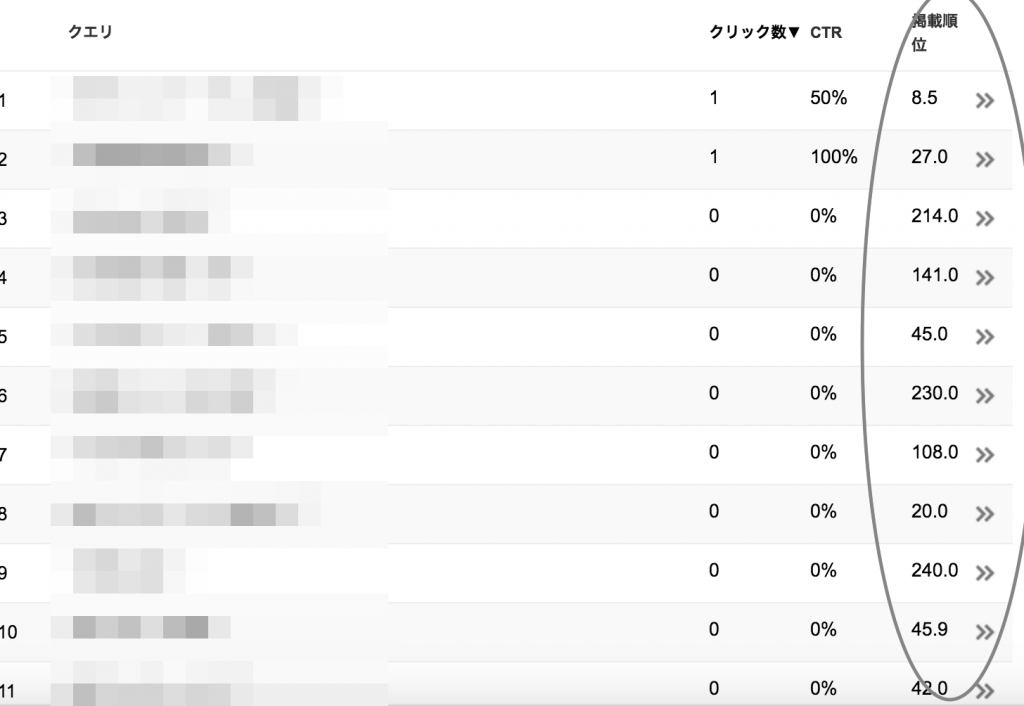The image size is (1024, 706).
Task: Click double-chevron next to position 240.0
Action: (985, 573)
